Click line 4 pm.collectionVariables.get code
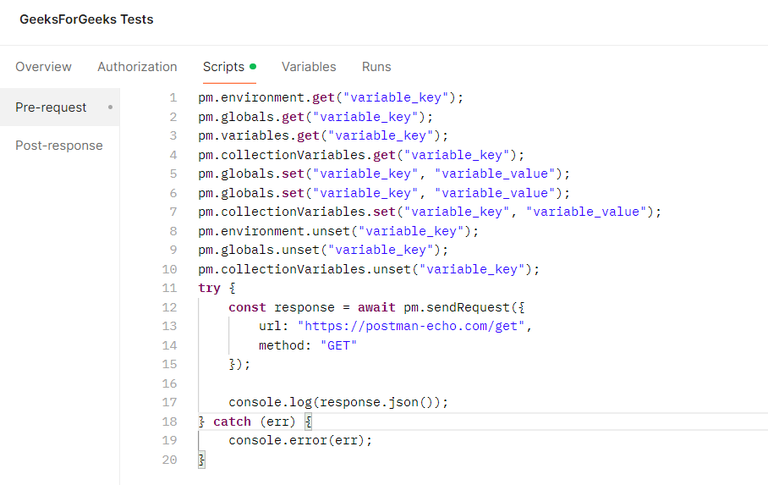 361,155
